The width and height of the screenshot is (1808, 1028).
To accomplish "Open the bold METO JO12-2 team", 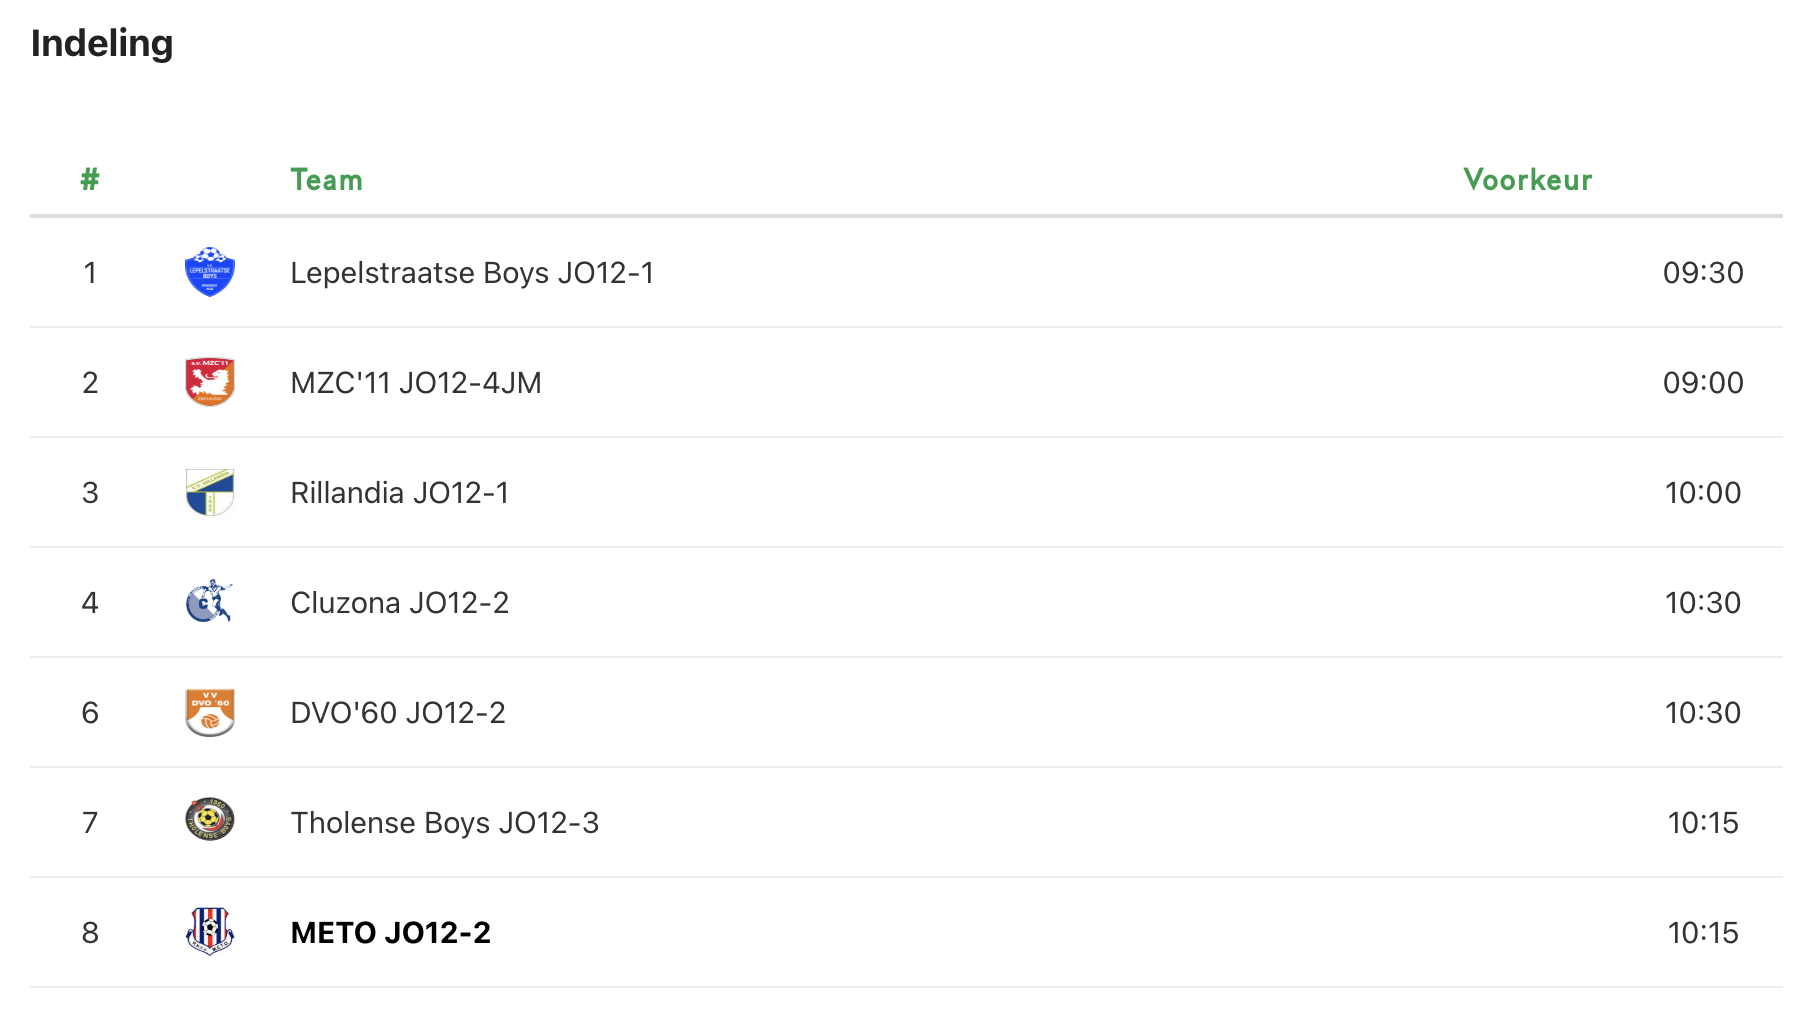I will coord(391,933).
